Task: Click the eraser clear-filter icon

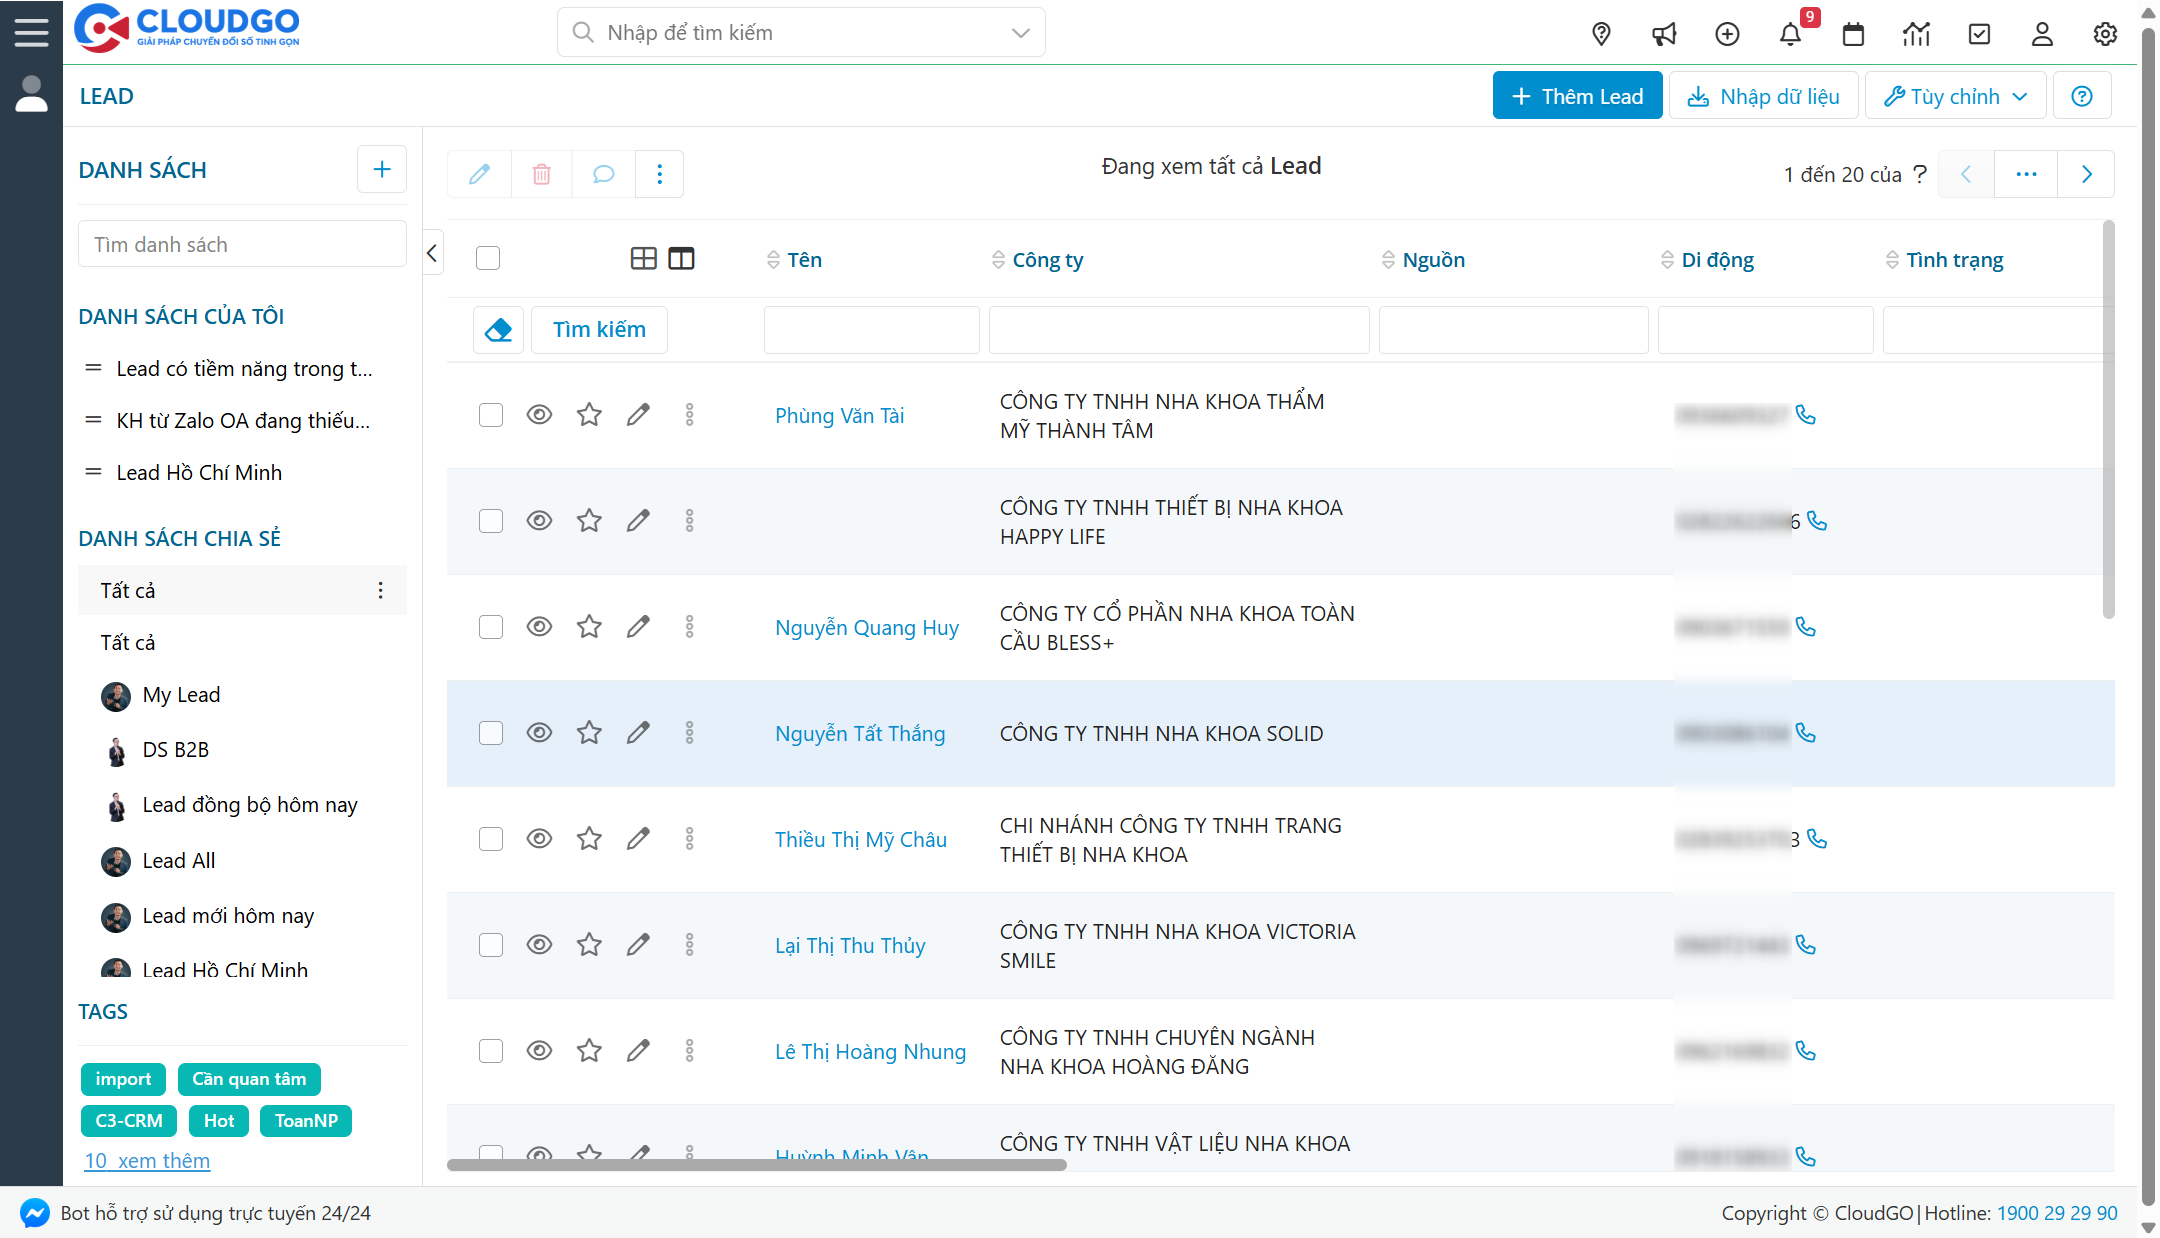Action: [498, 330]
